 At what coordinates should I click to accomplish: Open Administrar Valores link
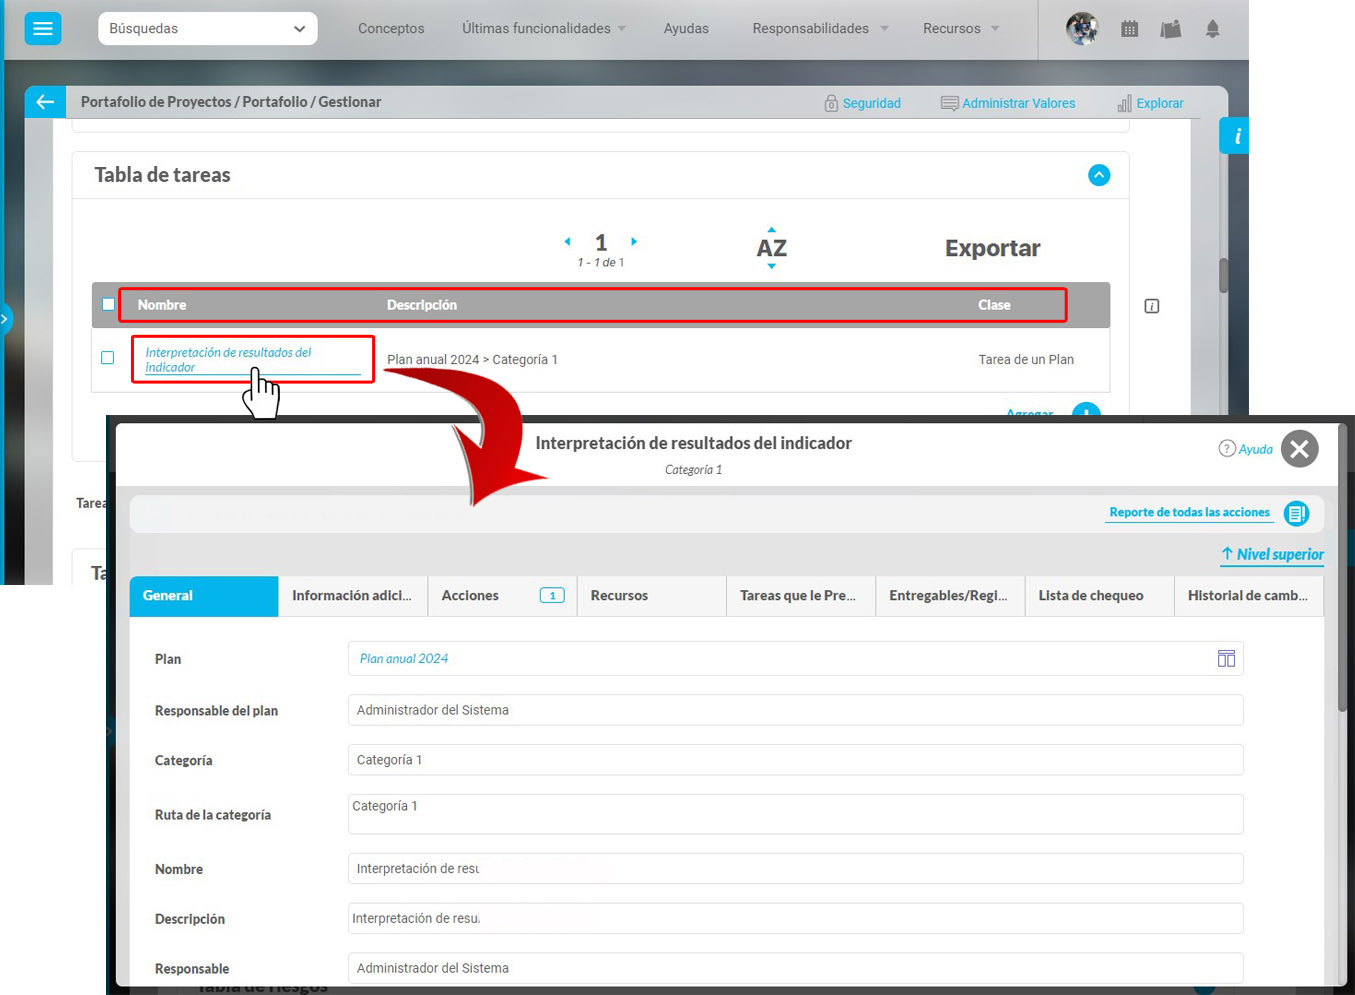click(x=1008, y=103)
